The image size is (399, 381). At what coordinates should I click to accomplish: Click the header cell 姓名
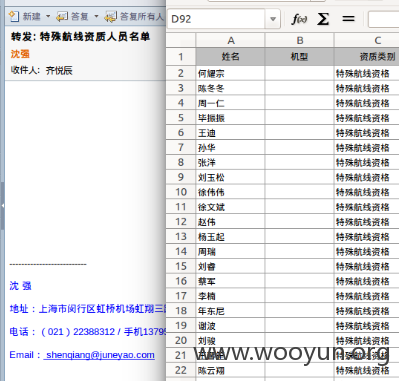tap(231, 57)
